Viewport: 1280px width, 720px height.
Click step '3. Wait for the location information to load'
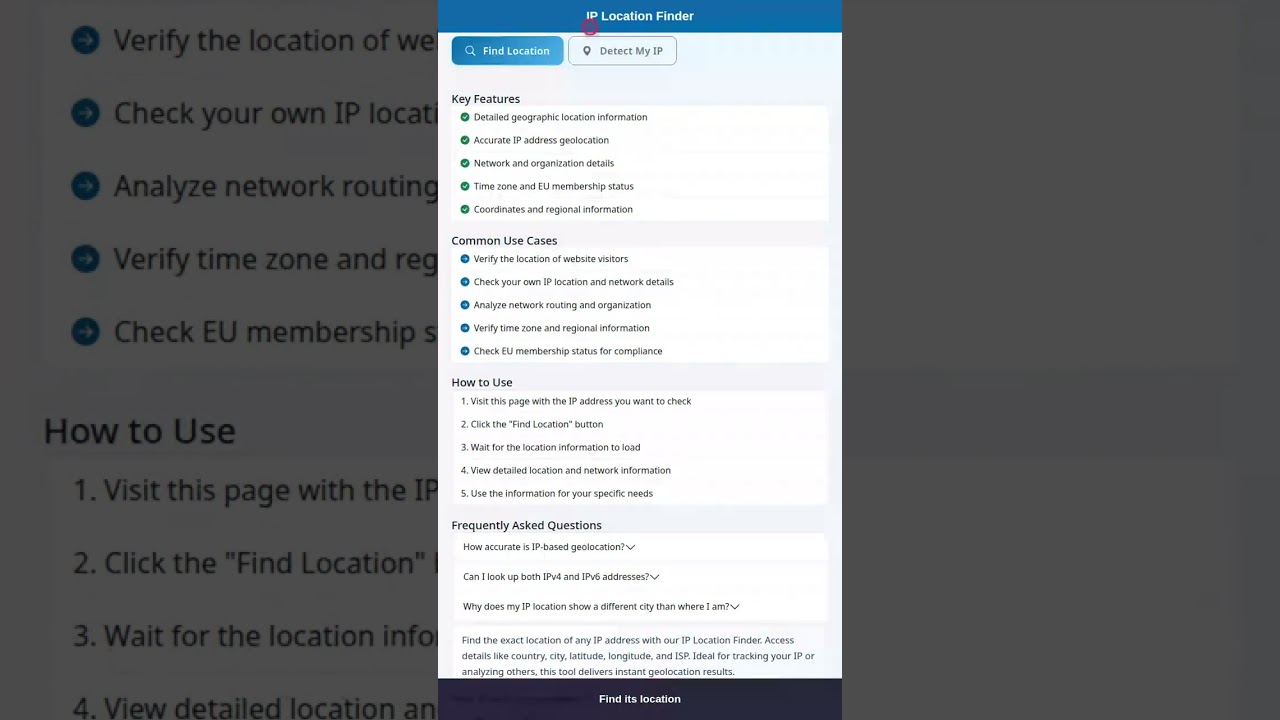(551, 447)
